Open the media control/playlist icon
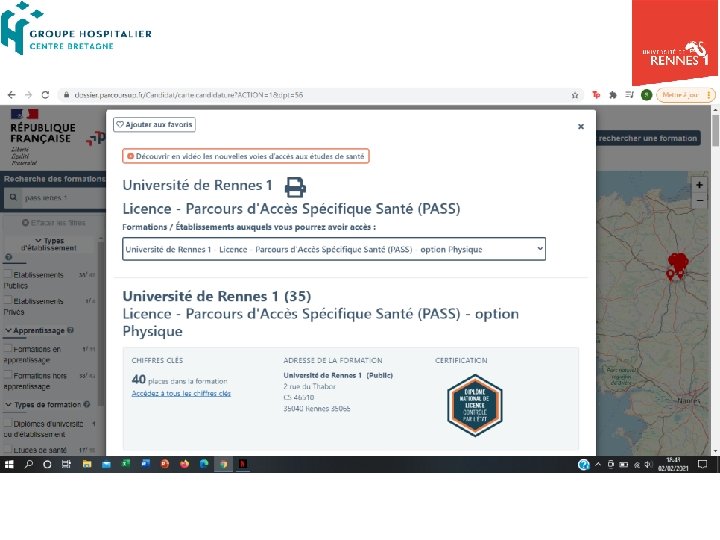Screen dimensions: 720x540 click(x=629, y=95)
